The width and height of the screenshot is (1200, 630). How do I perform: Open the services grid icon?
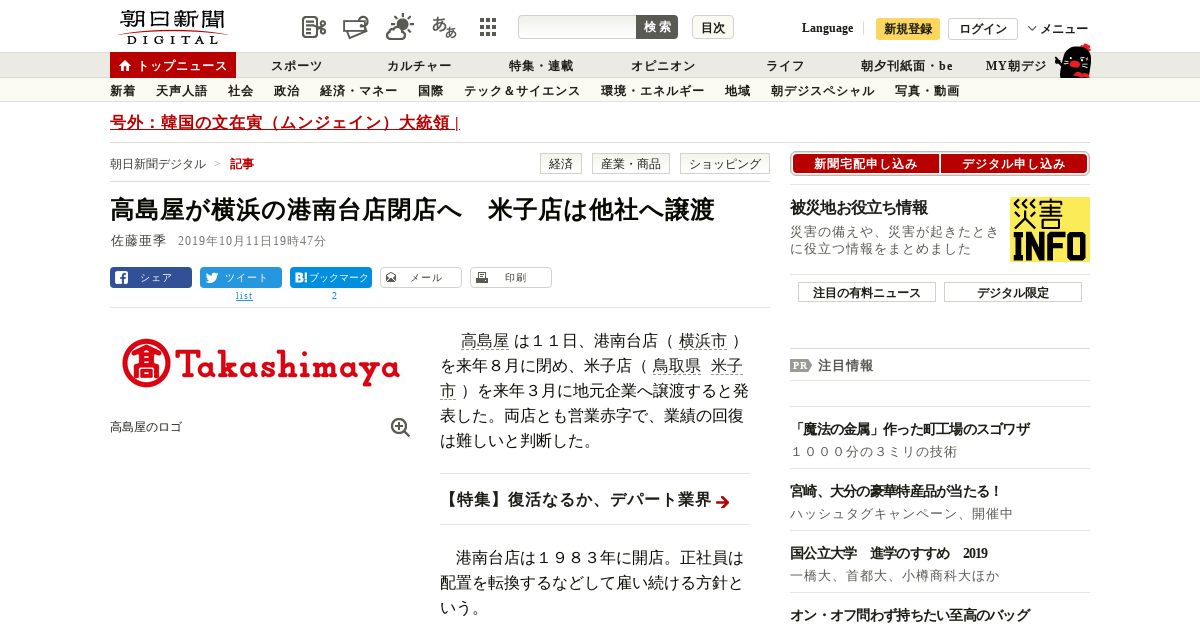coord(488,27)
